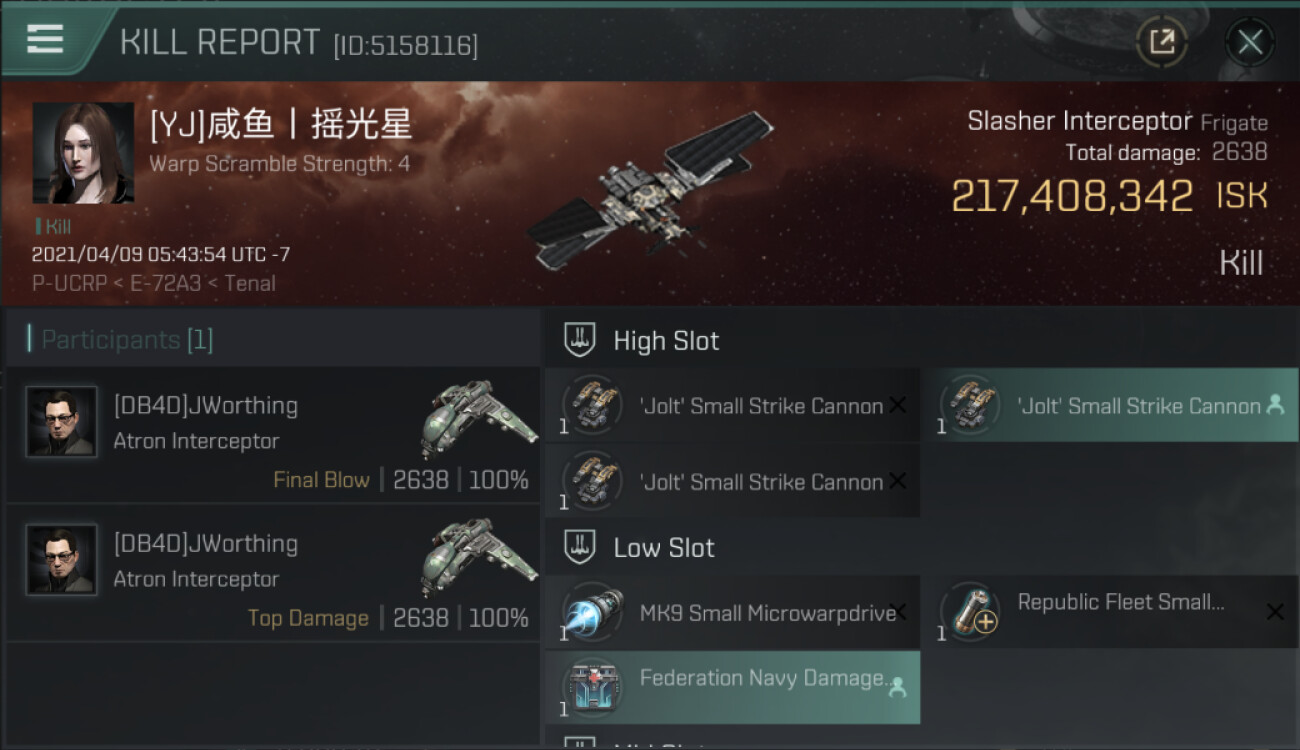The height and width of the screenshot is (750, 1300).
Task: Open the hamburger menu in top-left
Action: coord(45,40)
